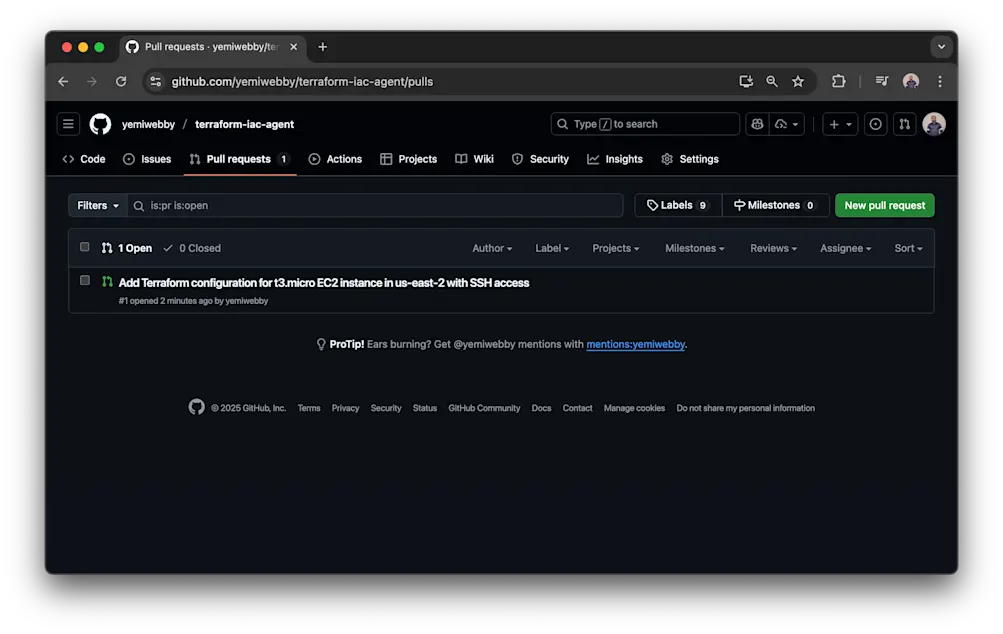Open the browser extensions puzzle icon
The image size is (1003, 634).
[838, 81]
